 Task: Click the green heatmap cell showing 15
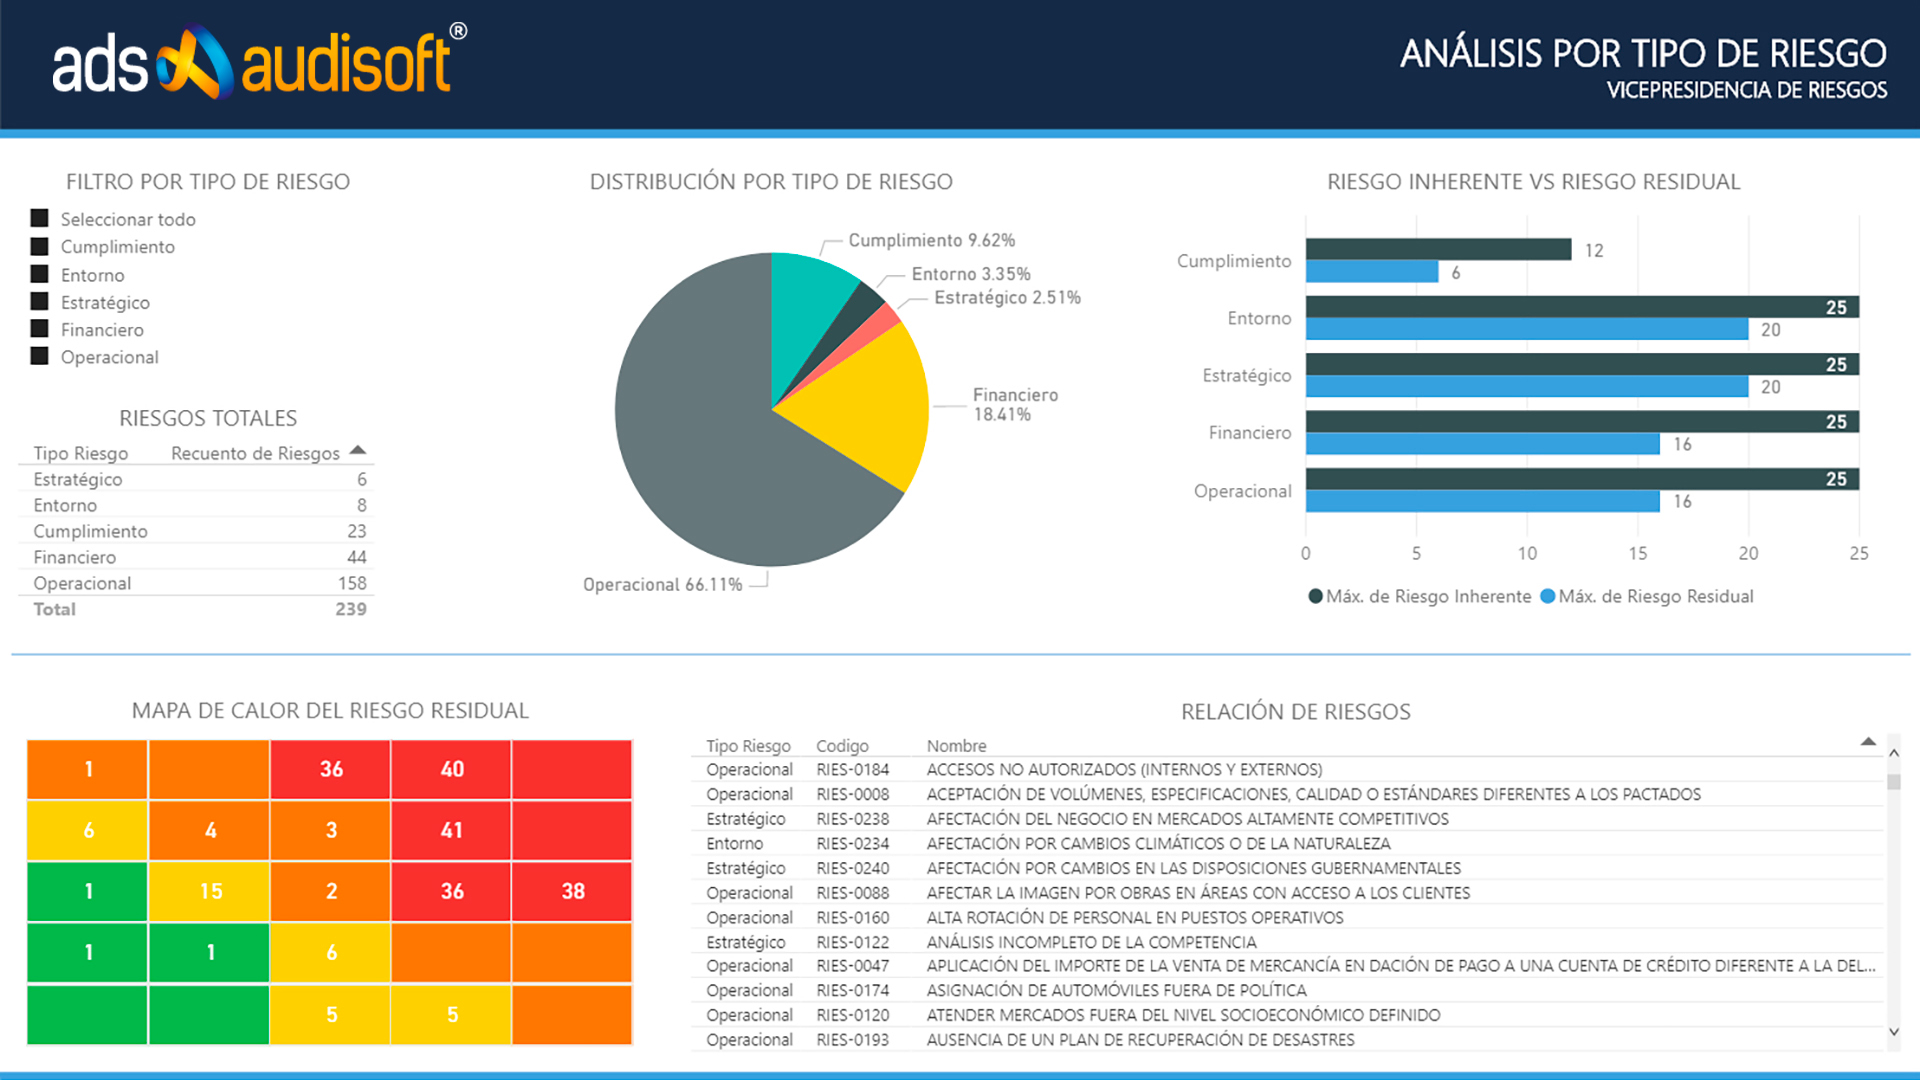click(209, 891)
